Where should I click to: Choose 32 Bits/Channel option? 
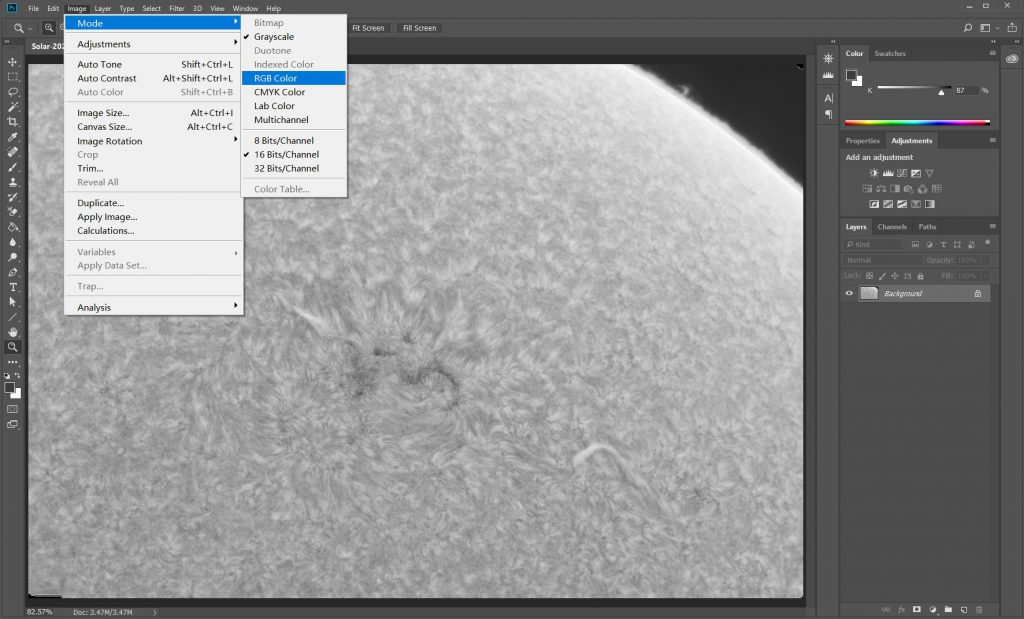click(x=286, y=168)
